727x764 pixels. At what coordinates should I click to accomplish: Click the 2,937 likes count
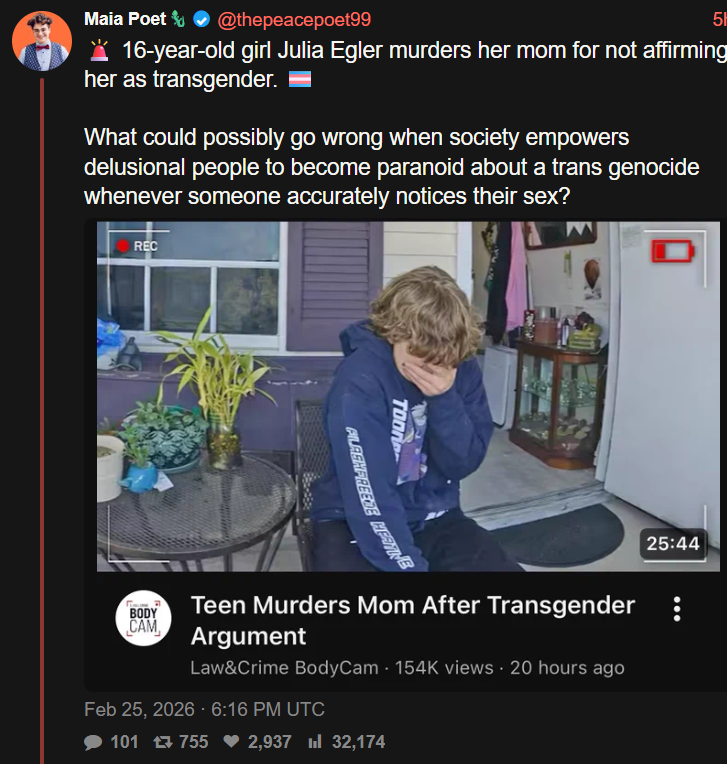[269, 742]
